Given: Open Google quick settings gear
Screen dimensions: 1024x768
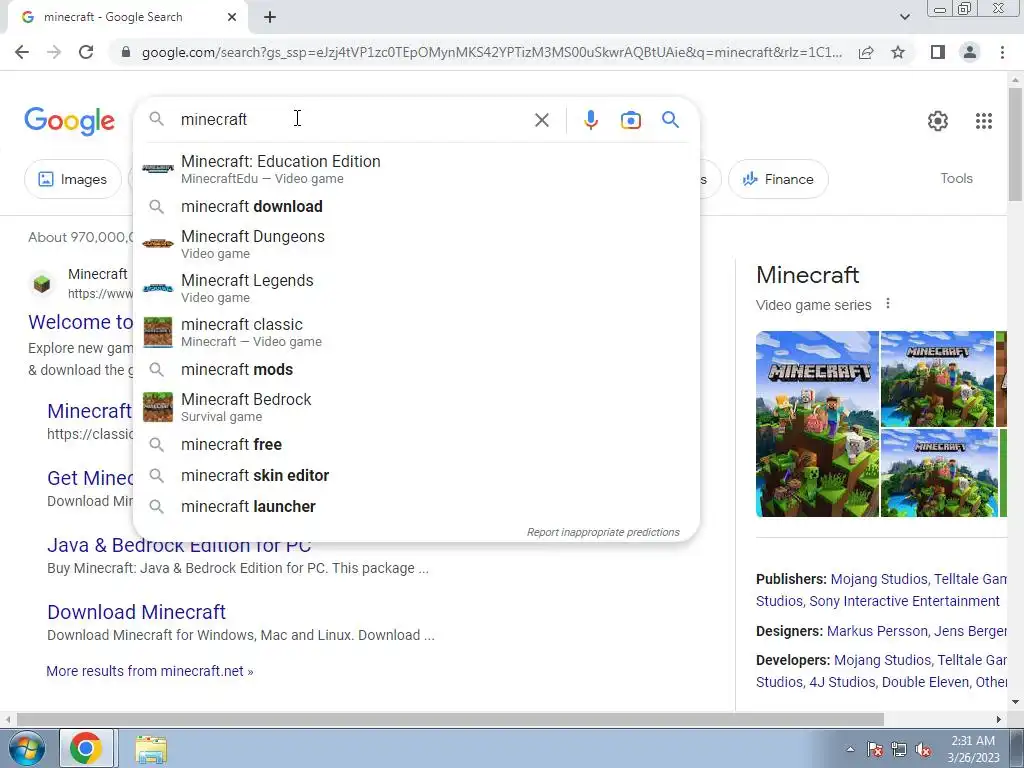Looking at the screenshot, I should point(938,121).
